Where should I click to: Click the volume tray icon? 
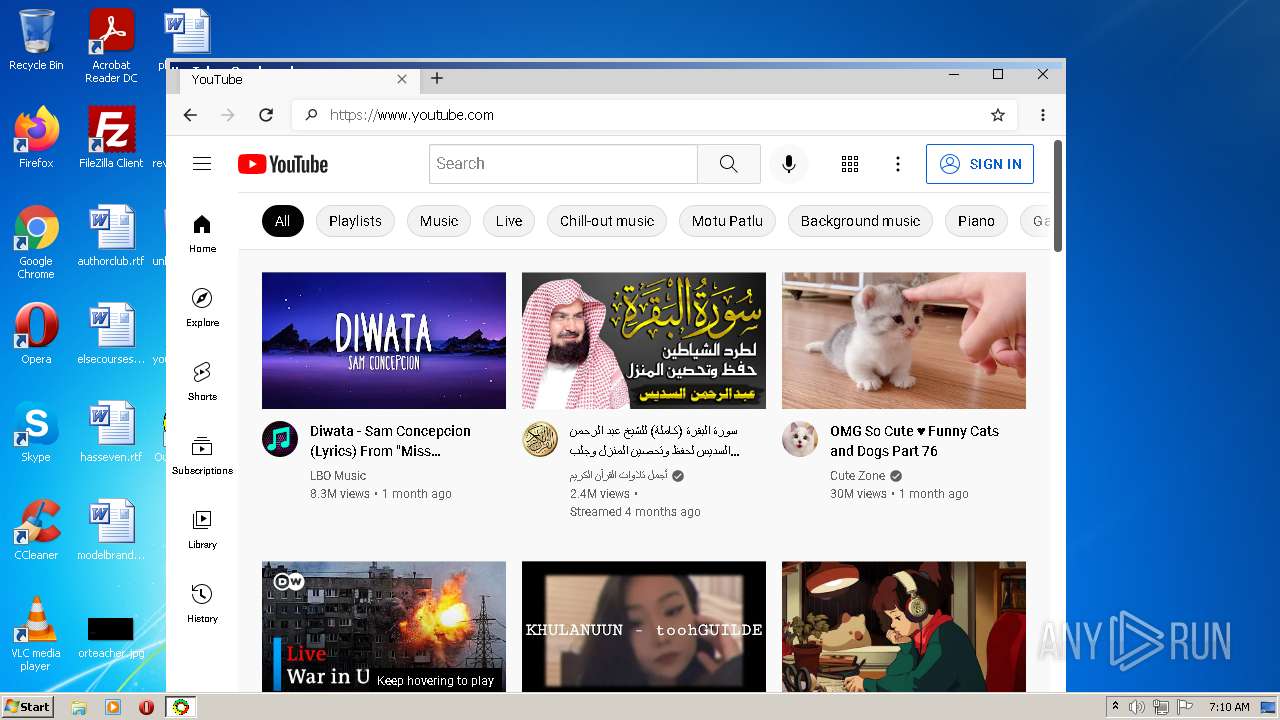[1137, 707]
